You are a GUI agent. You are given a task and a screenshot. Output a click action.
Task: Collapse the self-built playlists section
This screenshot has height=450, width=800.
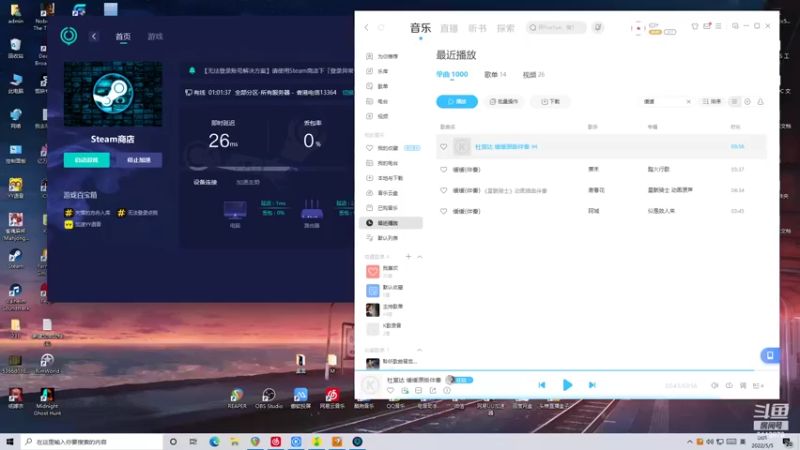coord(419,257)
